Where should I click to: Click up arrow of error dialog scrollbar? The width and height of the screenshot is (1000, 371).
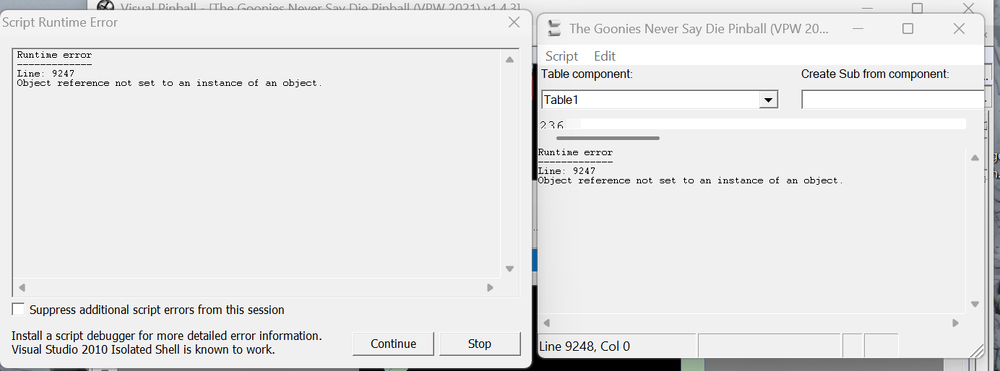tap(510, 60)
